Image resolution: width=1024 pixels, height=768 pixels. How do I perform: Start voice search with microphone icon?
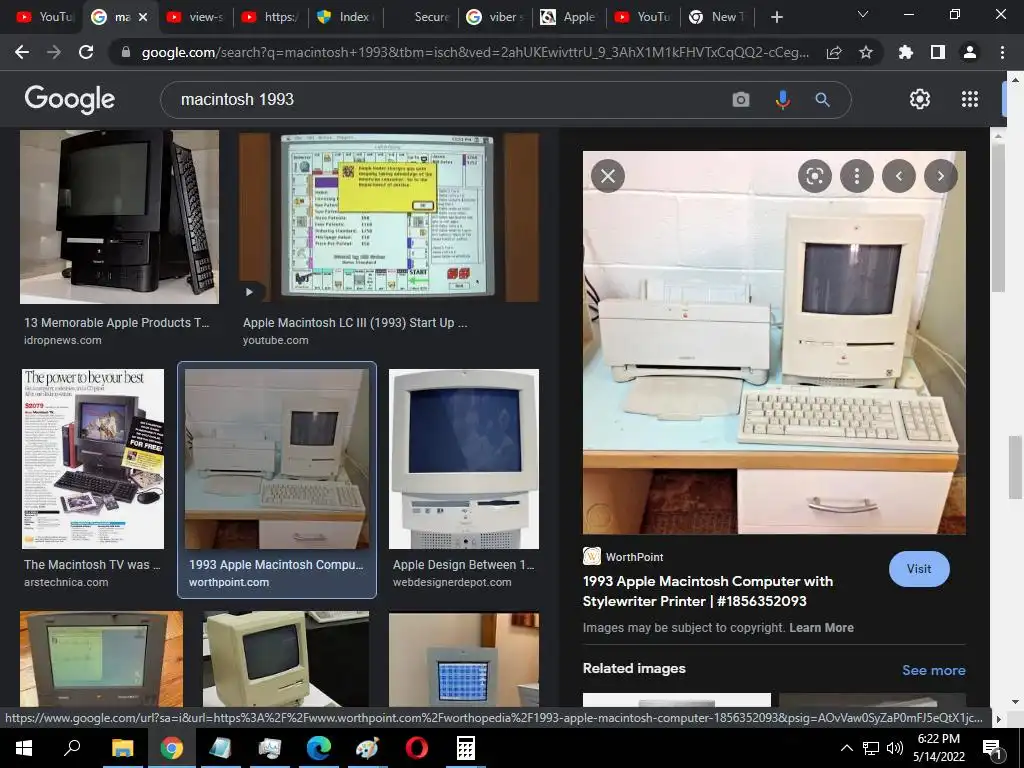click(782, 99)
